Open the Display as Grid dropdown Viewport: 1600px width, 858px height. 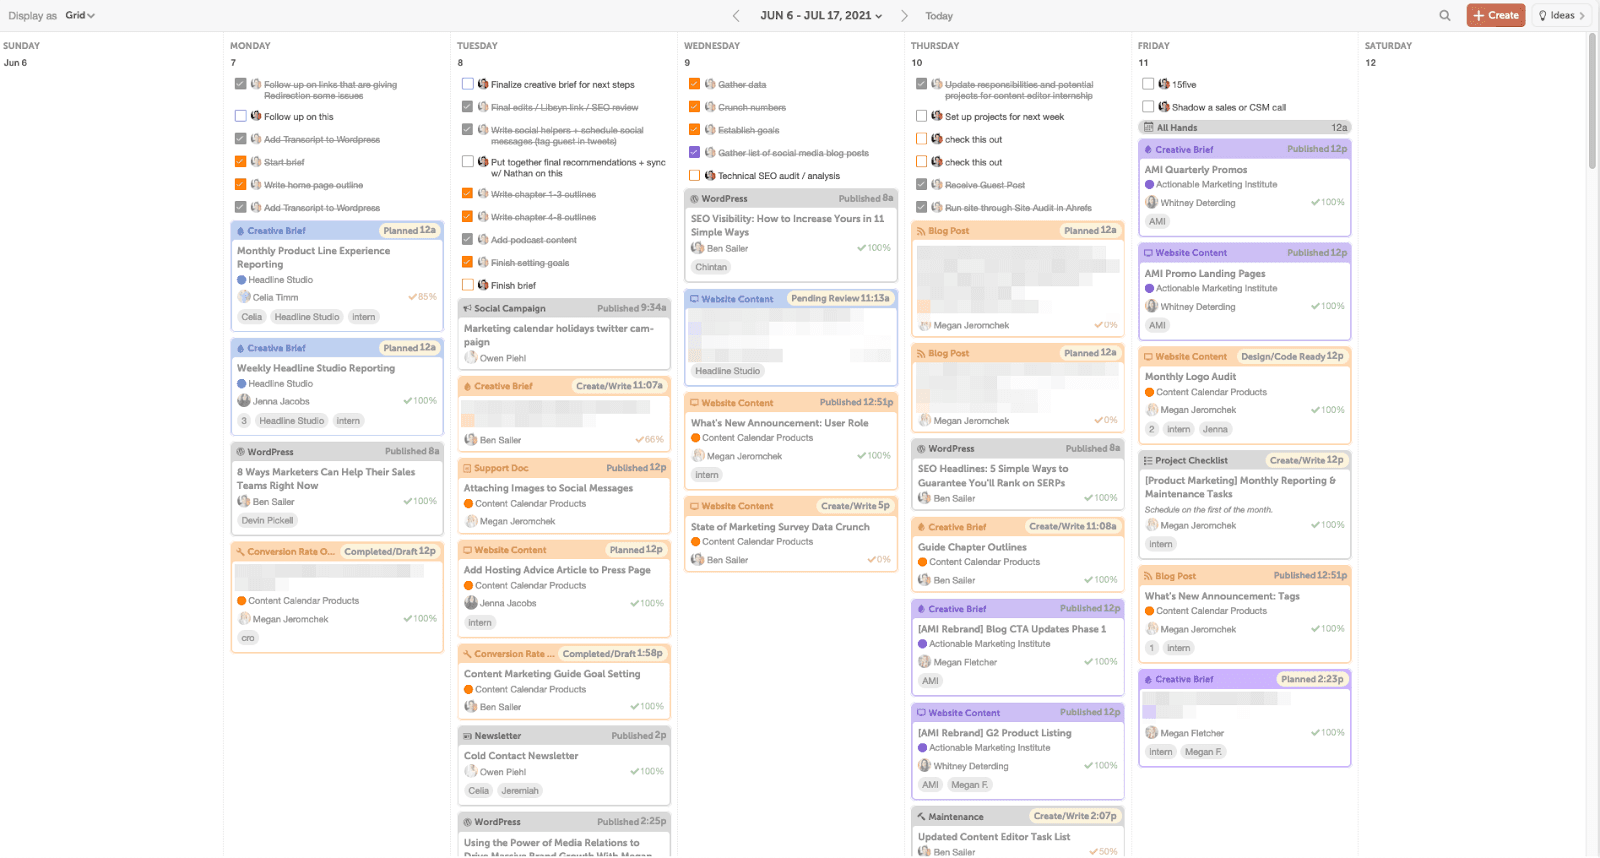click(80, 15)
